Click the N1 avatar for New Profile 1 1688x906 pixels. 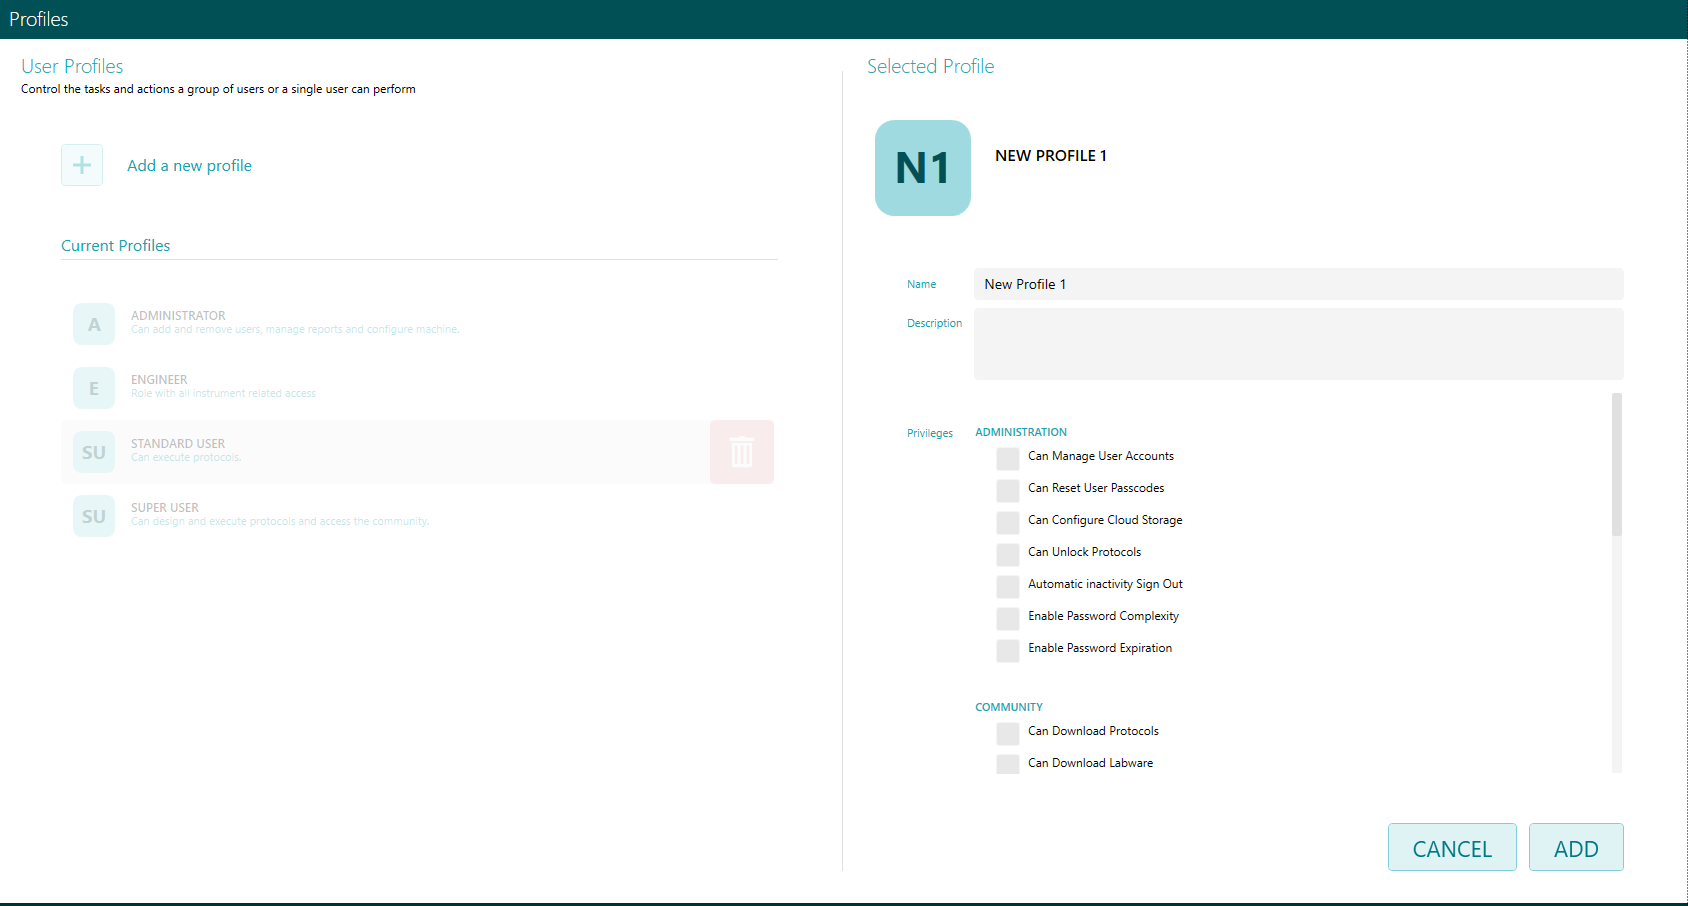pyautogui.click(x=922, y=168)
